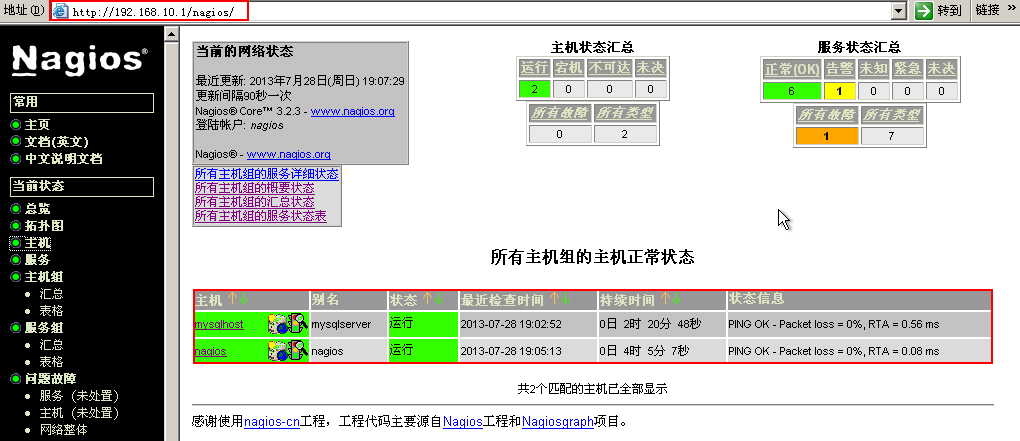The image size is (1020, 441).
Task: Click 紧急 header in service summary
Action: pos(907,70)
